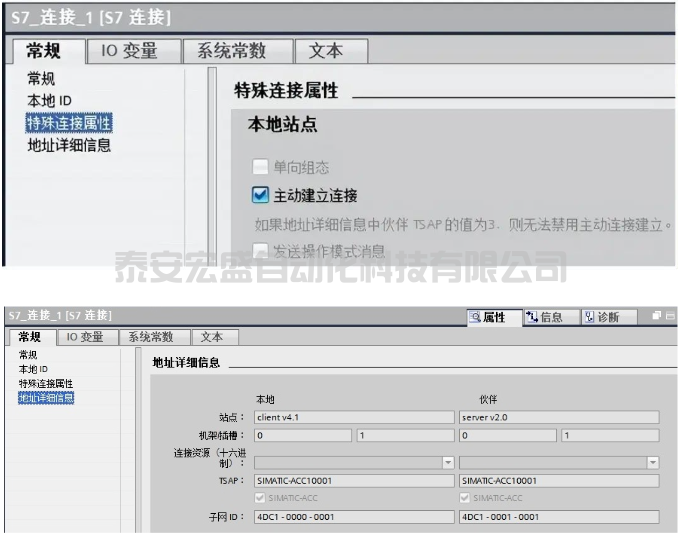This screenshot has width=678, height=535.
Task: Select the 文本 tab in the S7_连接_1 window
Action: pyautogui.click(x=325, y=51)
